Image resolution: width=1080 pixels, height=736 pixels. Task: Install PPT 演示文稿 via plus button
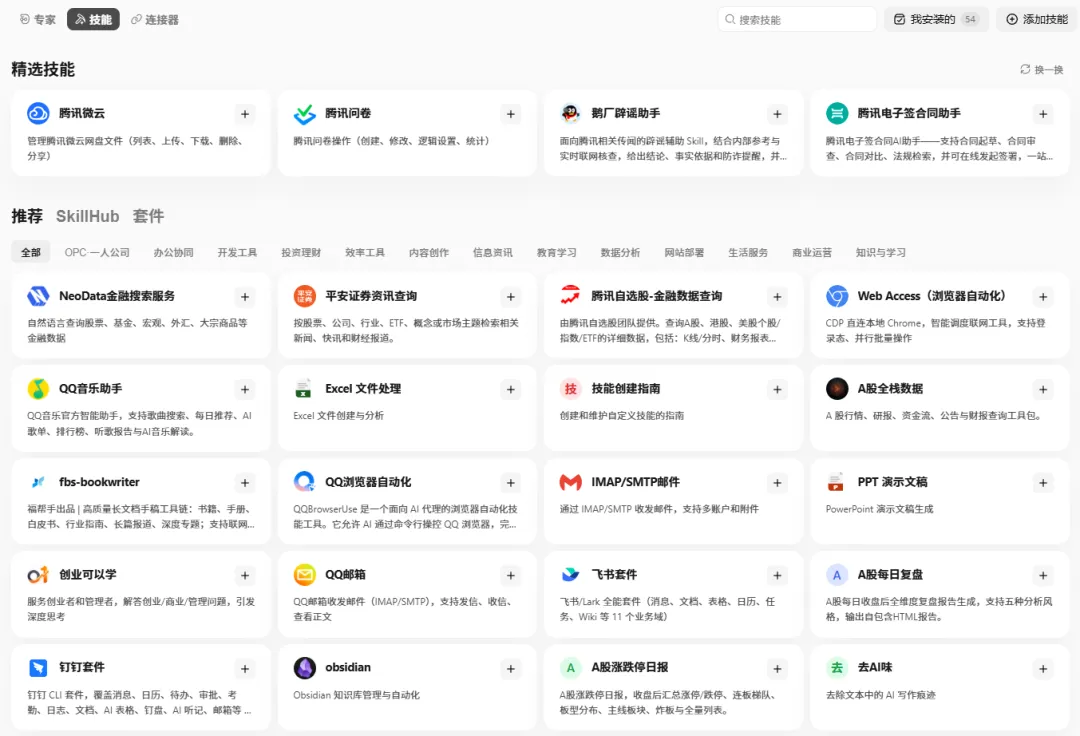pos(1043,483)
